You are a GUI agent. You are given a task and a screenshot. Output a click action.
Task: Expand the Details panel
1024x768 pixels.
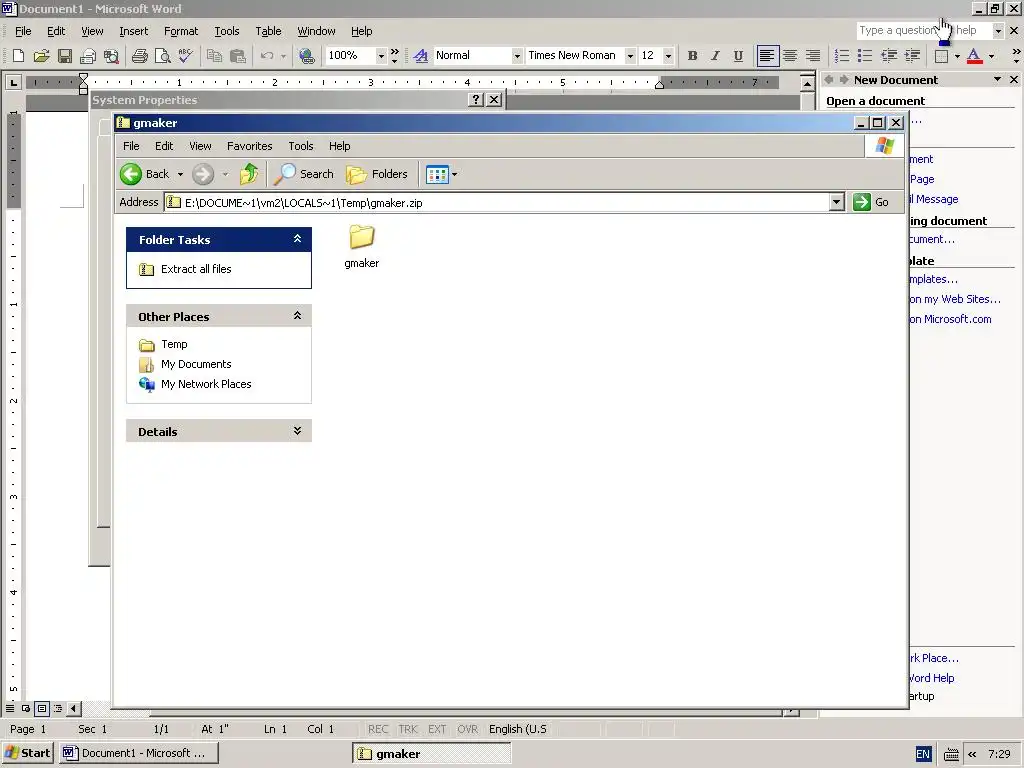tap(297, 431)
